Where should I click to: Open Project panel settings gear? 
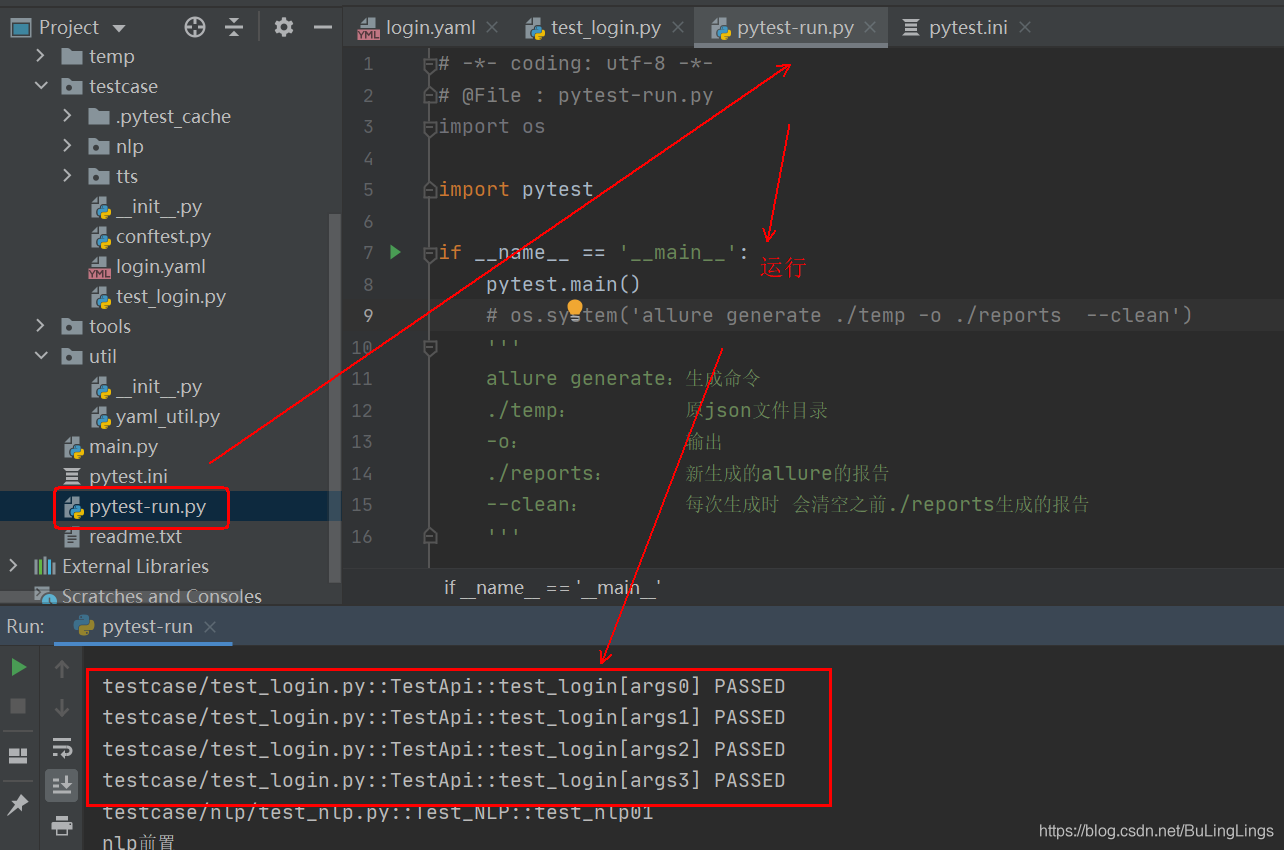(284, 27)
